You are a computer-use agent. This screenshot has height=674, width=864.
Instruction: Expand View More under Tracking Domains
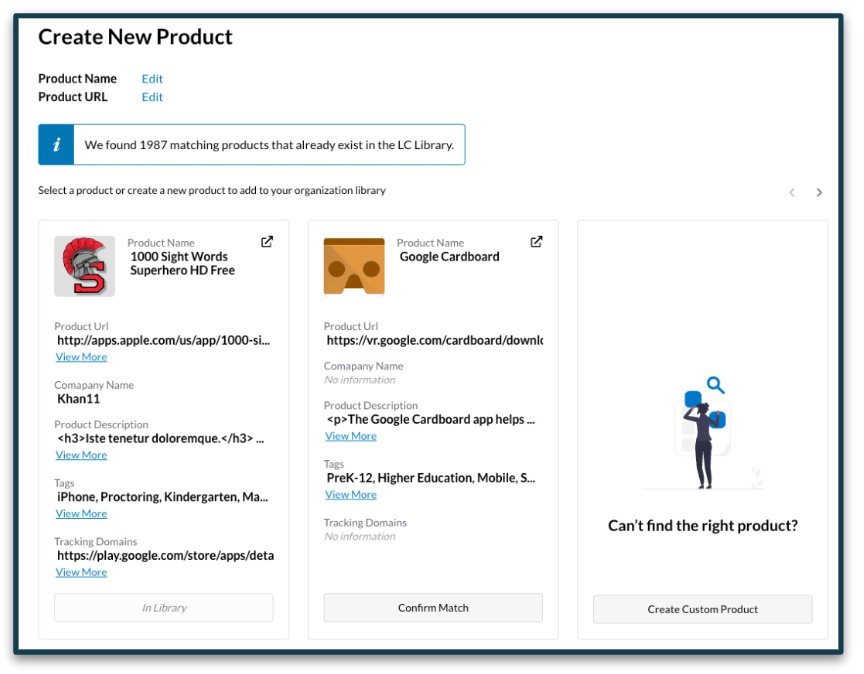pos(81,573)
